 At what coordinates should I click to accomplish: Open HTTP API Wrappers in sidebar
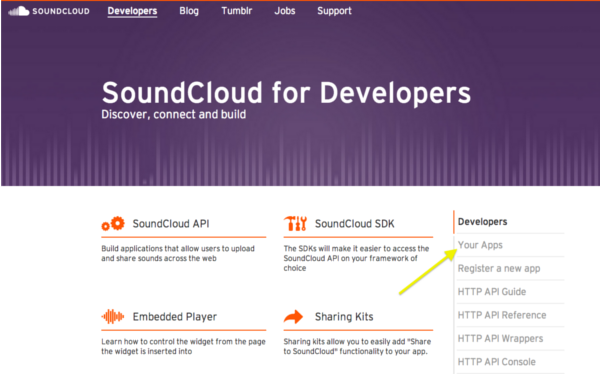(501, 338)
